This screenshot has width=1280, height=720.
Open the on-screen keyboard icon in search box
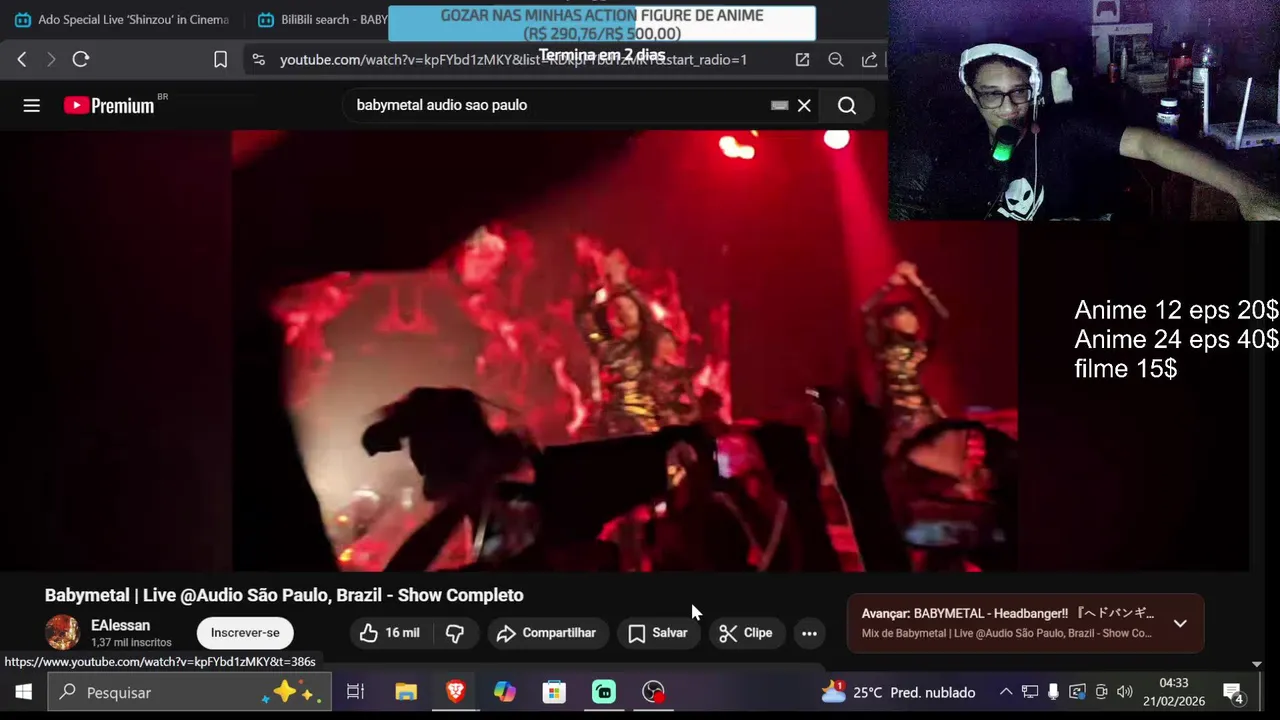[780, 105]
